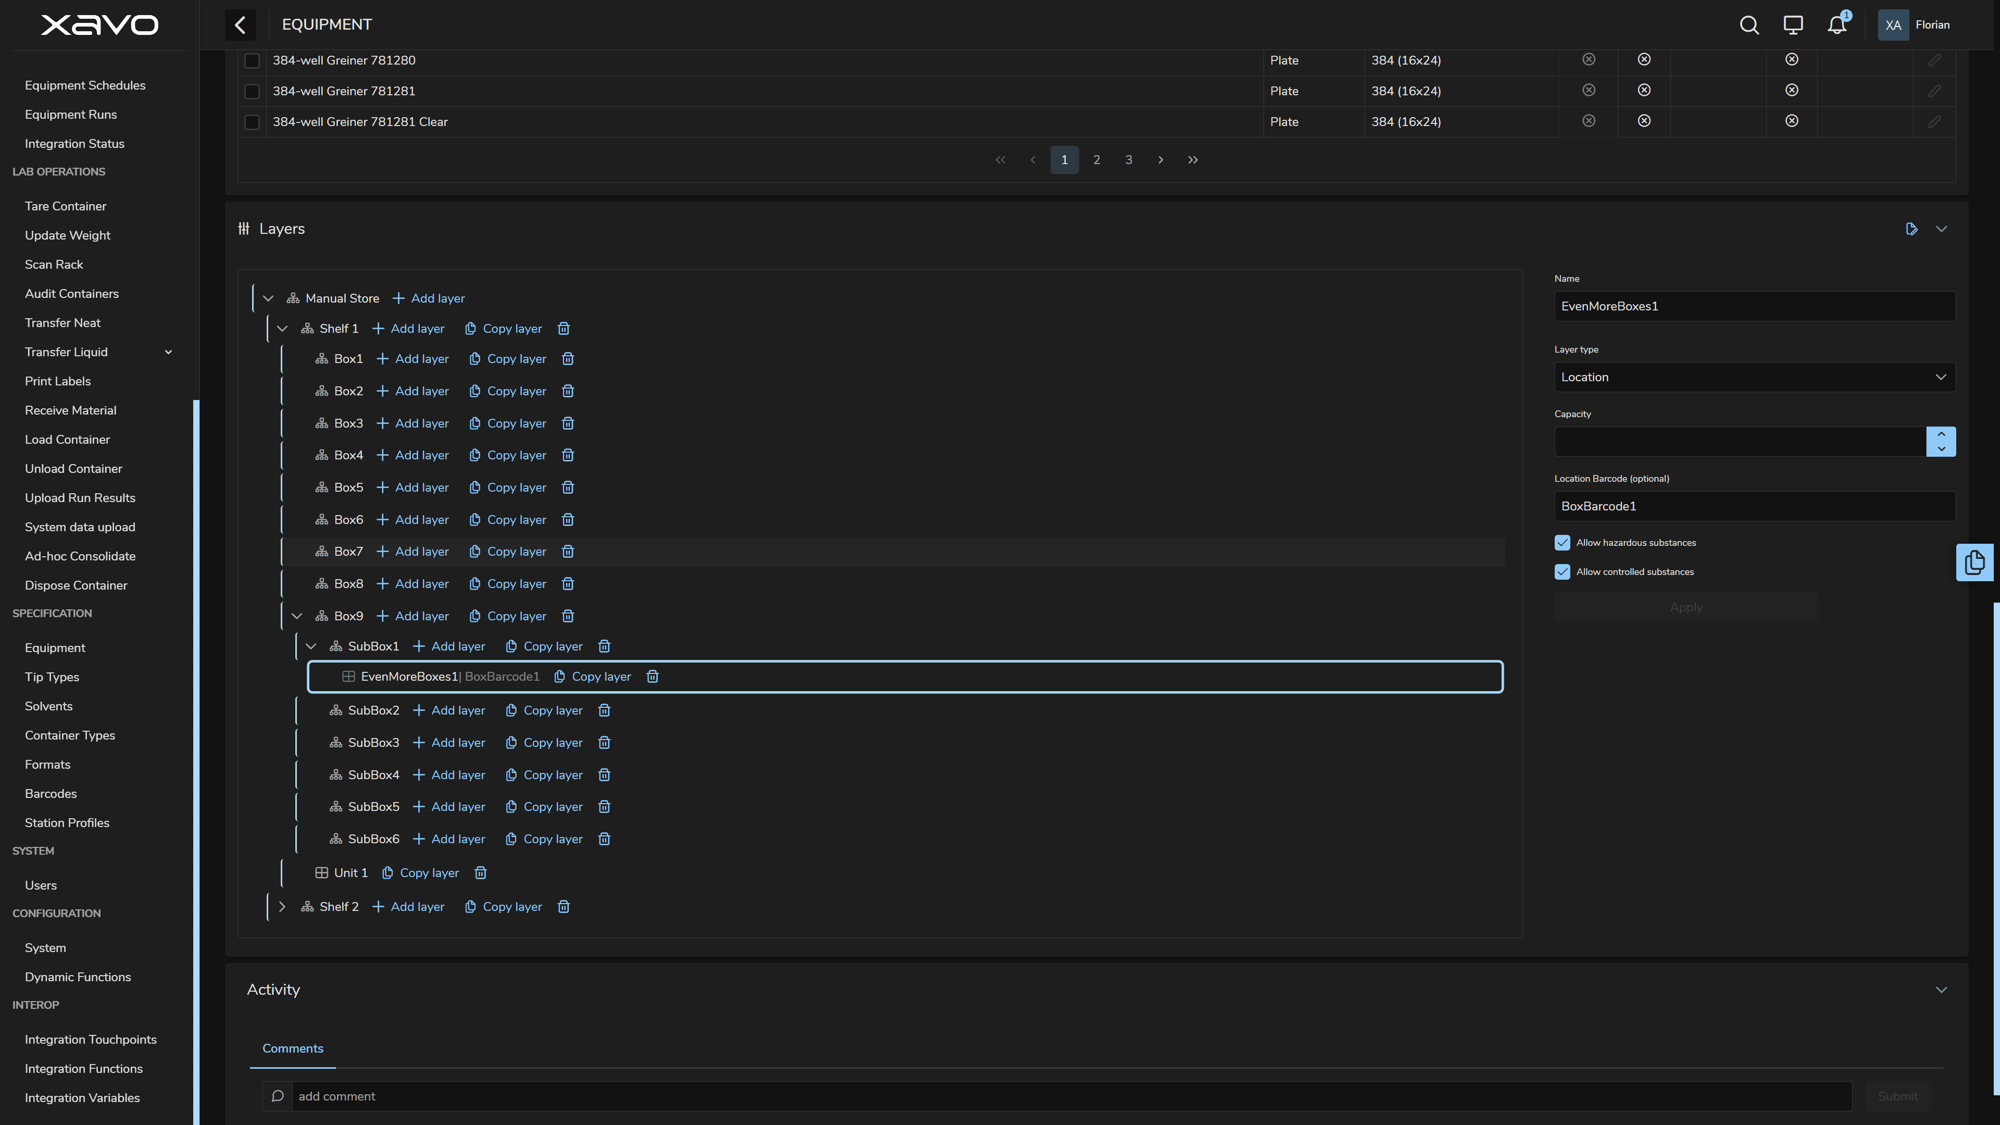Viewport: 2000px width, 1125px height.
Task: Open Container Types in sidebar
Action: [x=70, y=736]
